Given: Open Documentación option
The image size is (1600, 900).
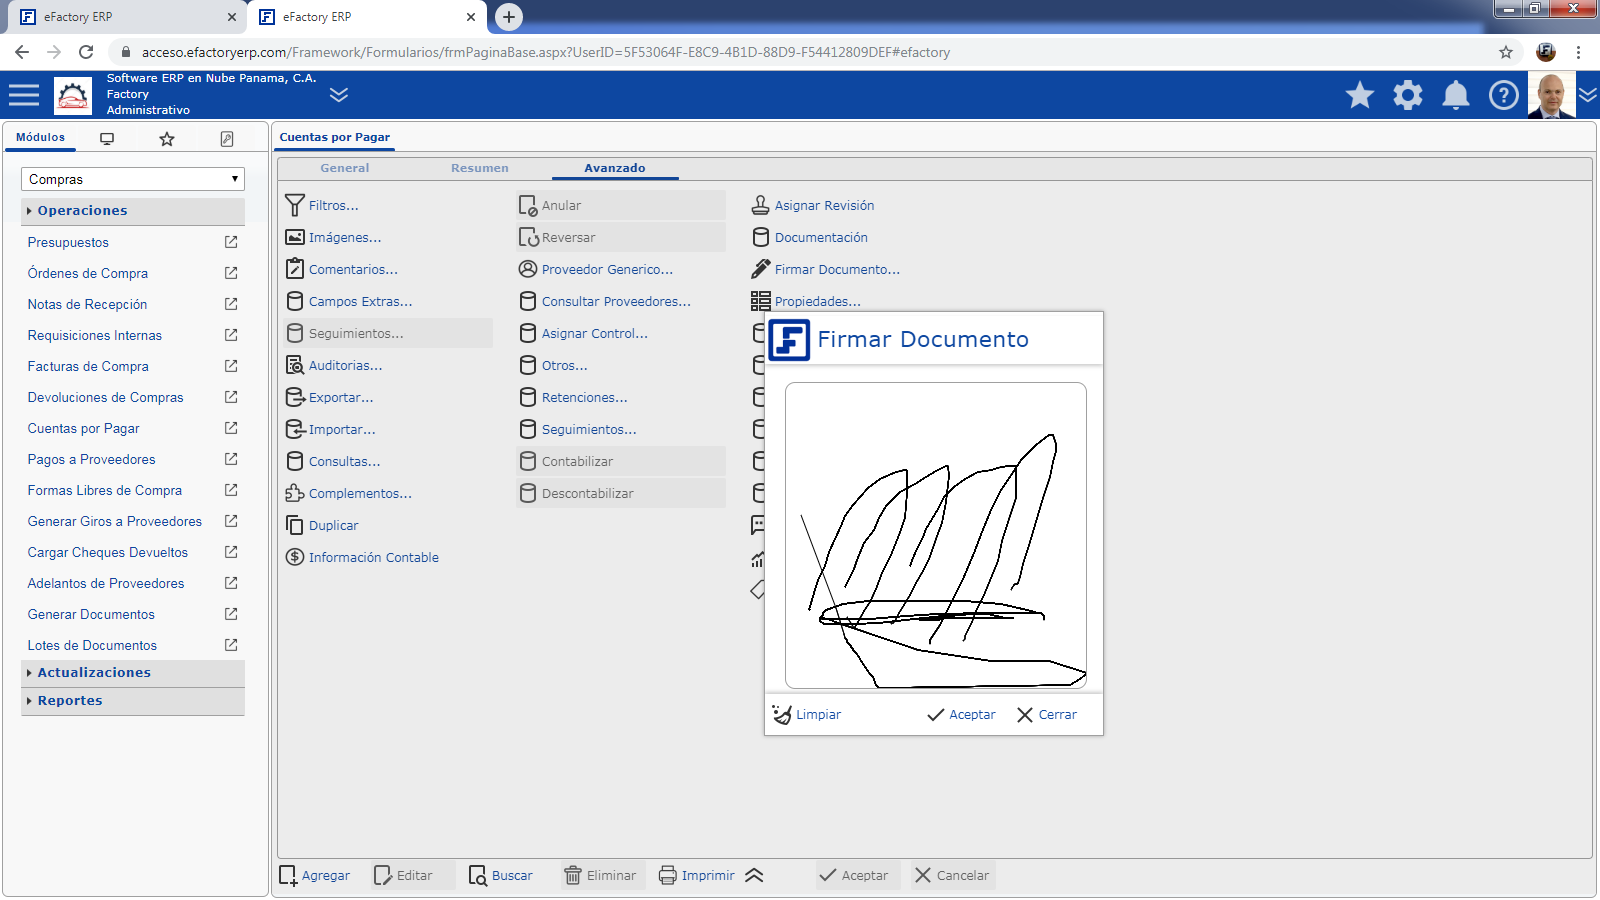Looking at the screenshot, I should pos(810,237).
